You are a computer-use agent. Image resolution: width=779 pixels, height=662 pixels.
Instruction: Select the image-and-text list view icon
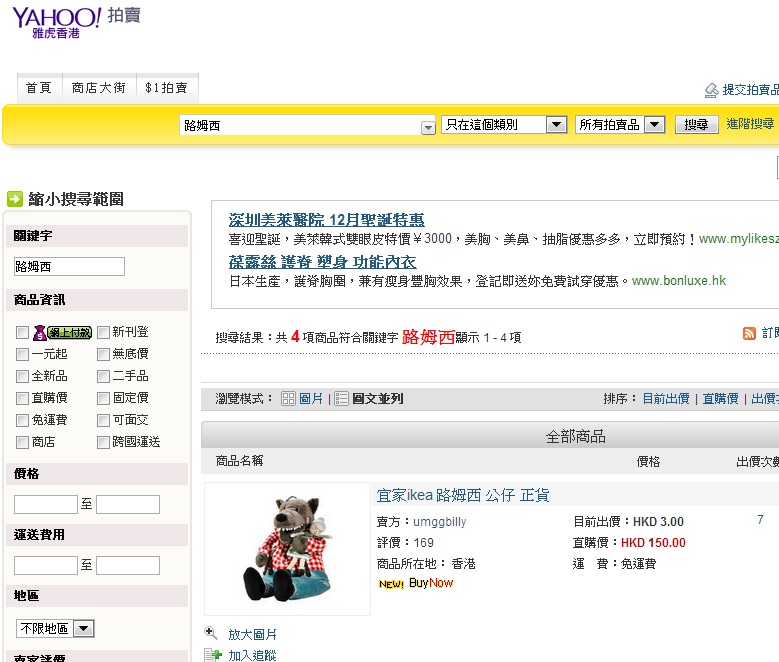(341, 398)
